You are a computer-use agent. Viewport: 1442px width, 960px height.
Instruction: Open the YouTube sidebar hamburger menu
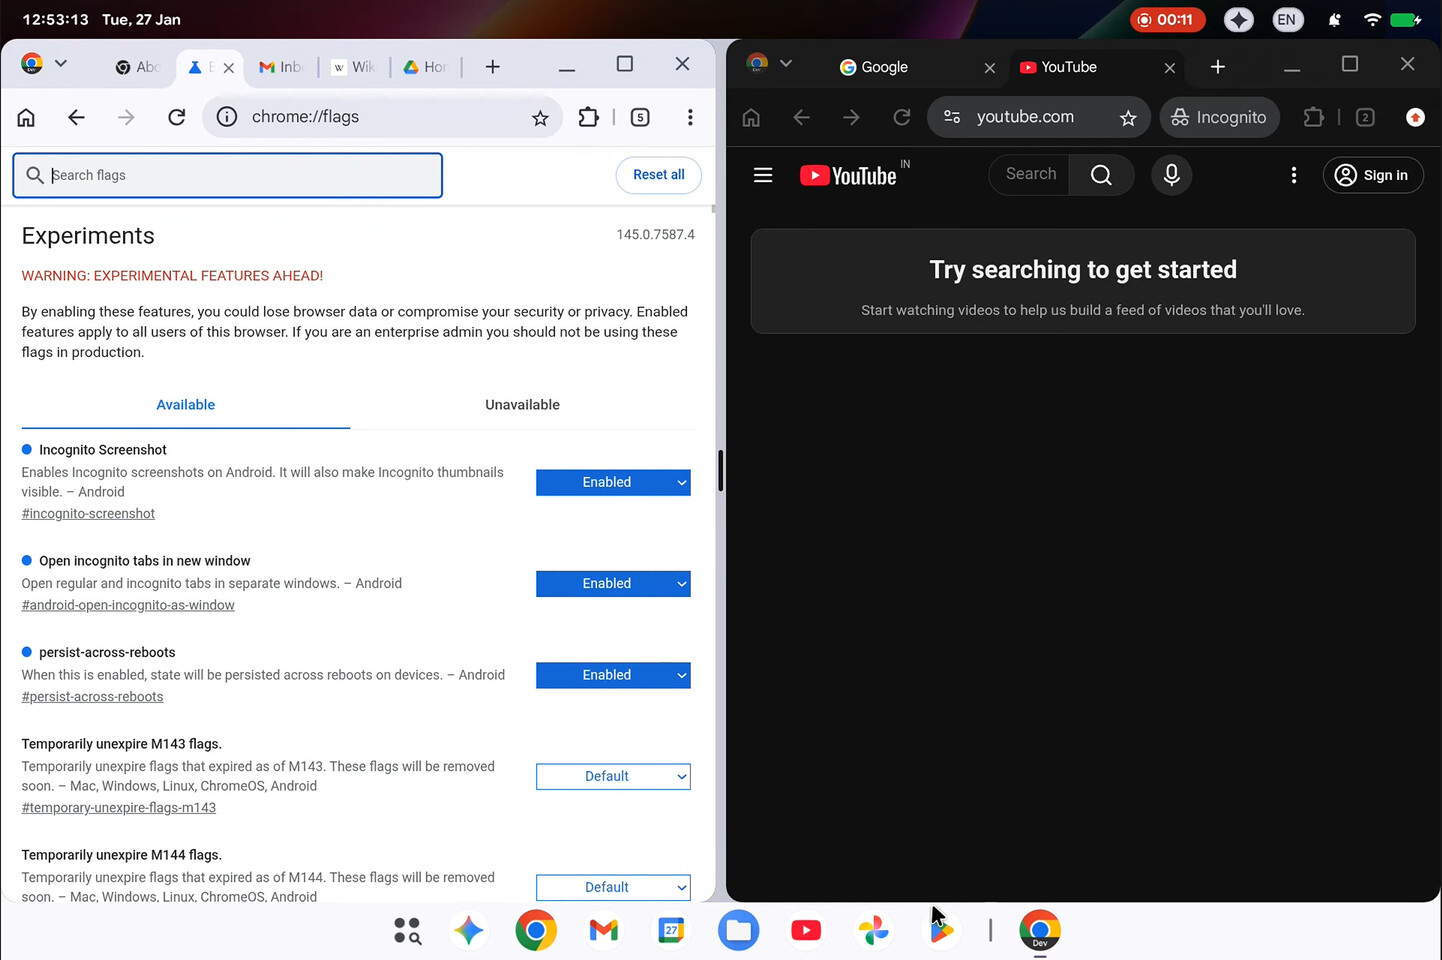coord(763,175)
